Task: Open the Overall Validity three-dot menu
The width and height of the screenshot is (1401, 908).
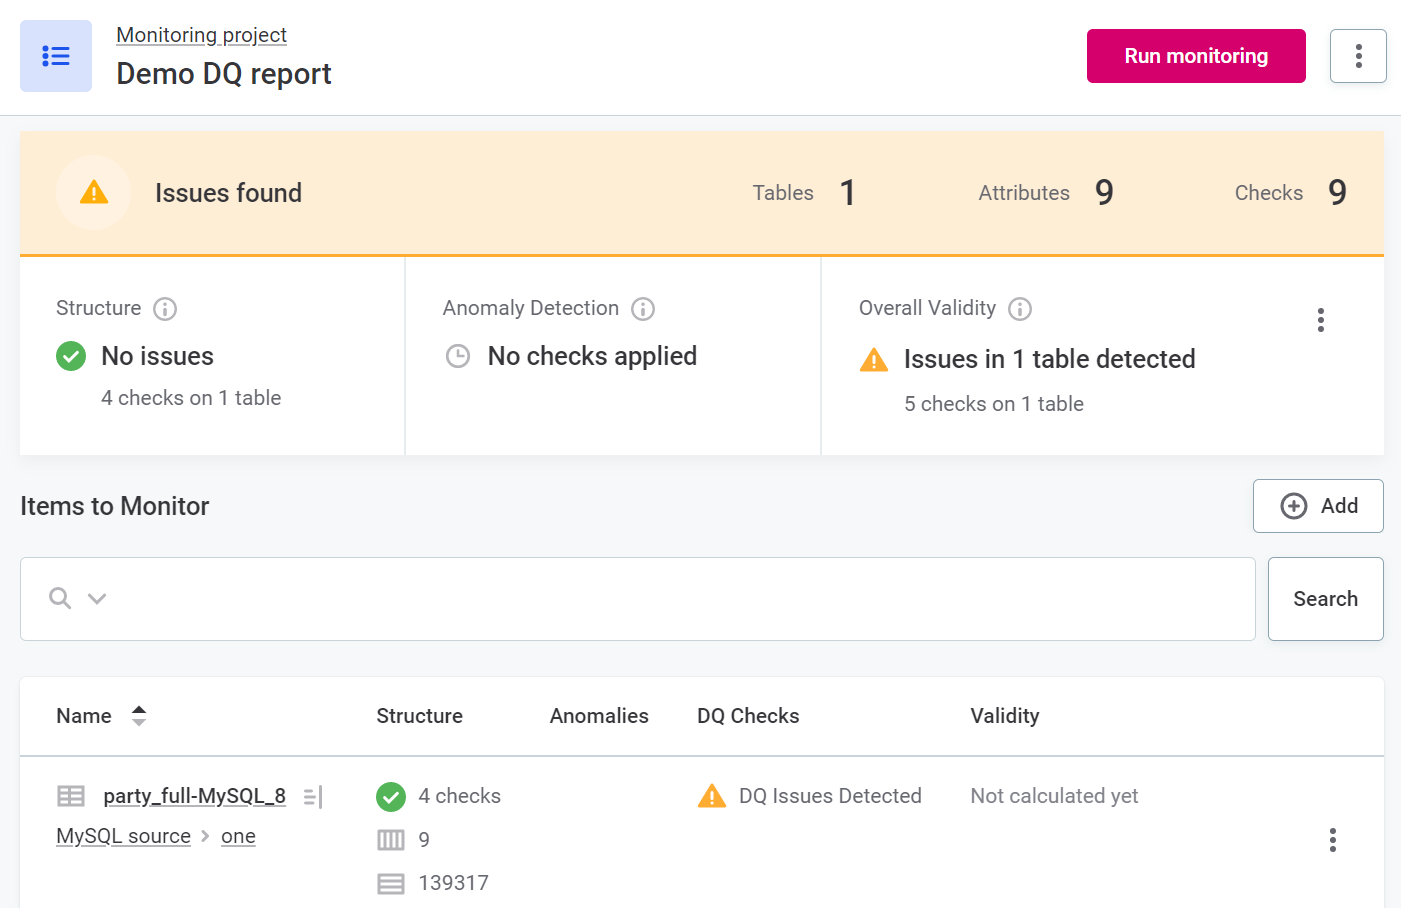Action: (1321, 320)
